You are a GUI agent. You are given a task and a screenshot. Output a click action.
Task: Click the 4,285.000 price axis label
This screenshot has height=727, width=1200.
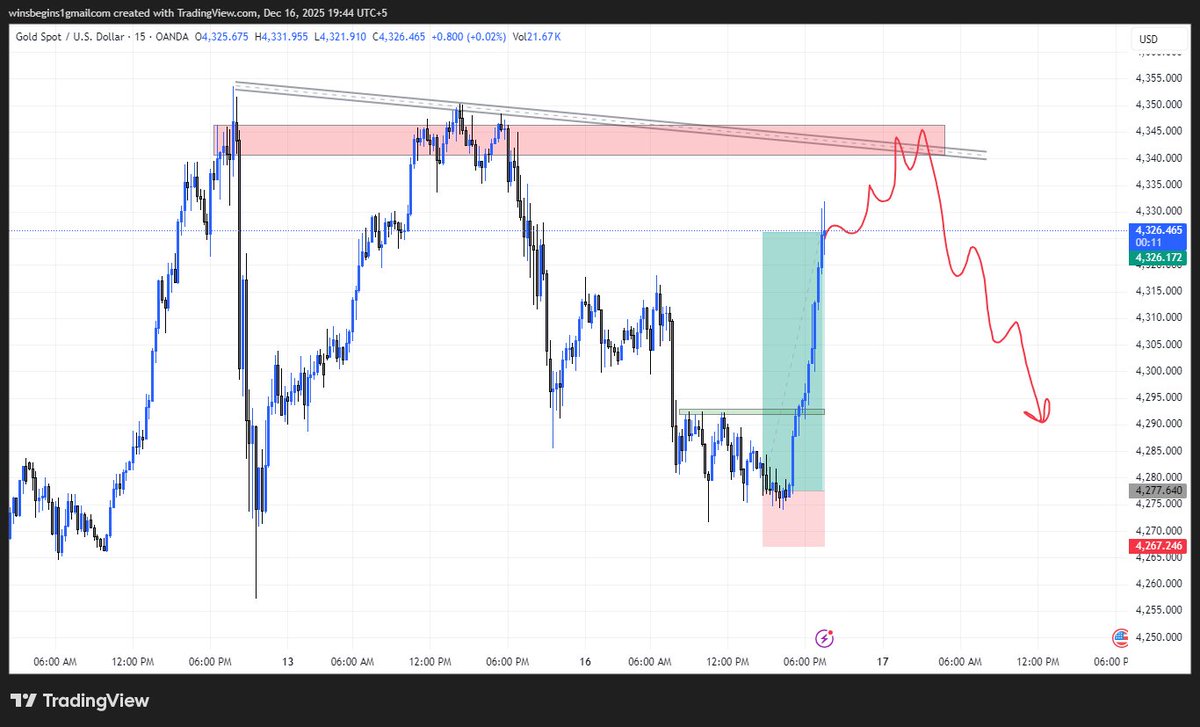coord(1160,451)
